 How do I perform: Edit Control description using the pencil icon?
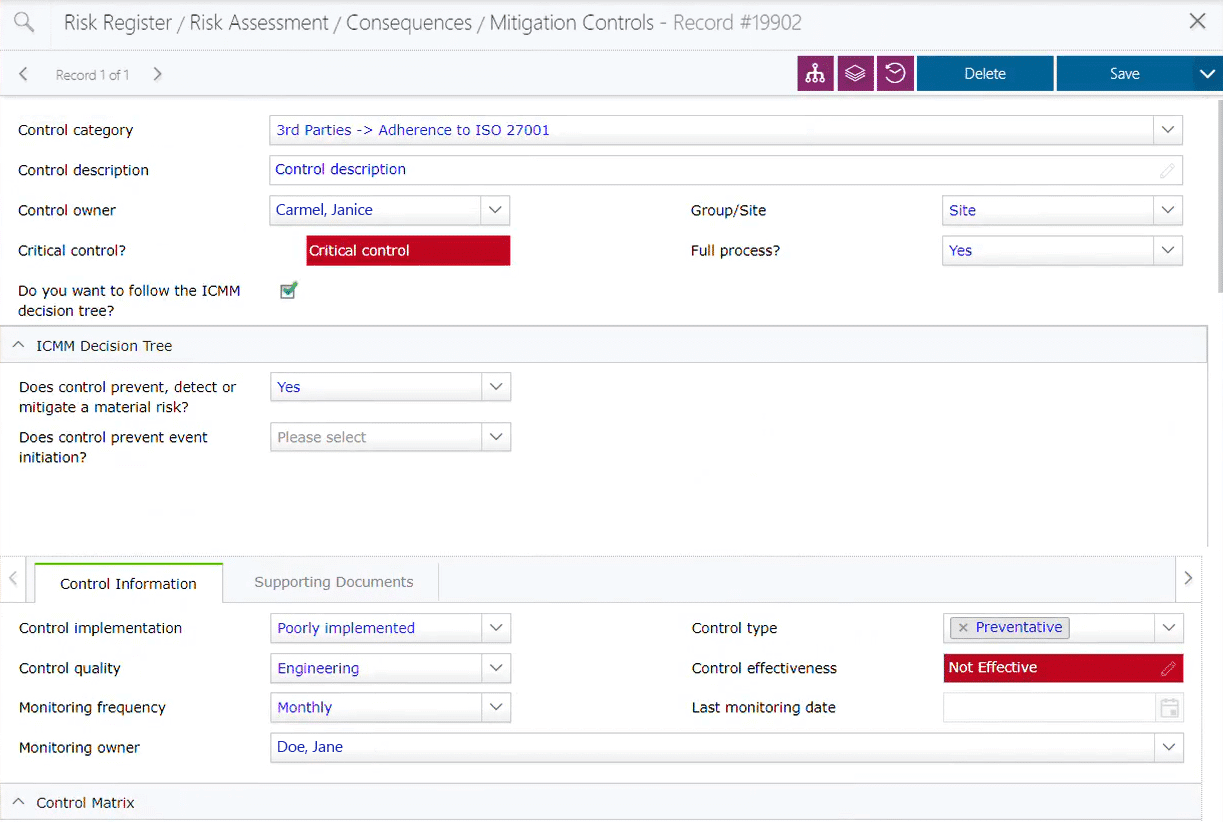[x=1166, y=170]
